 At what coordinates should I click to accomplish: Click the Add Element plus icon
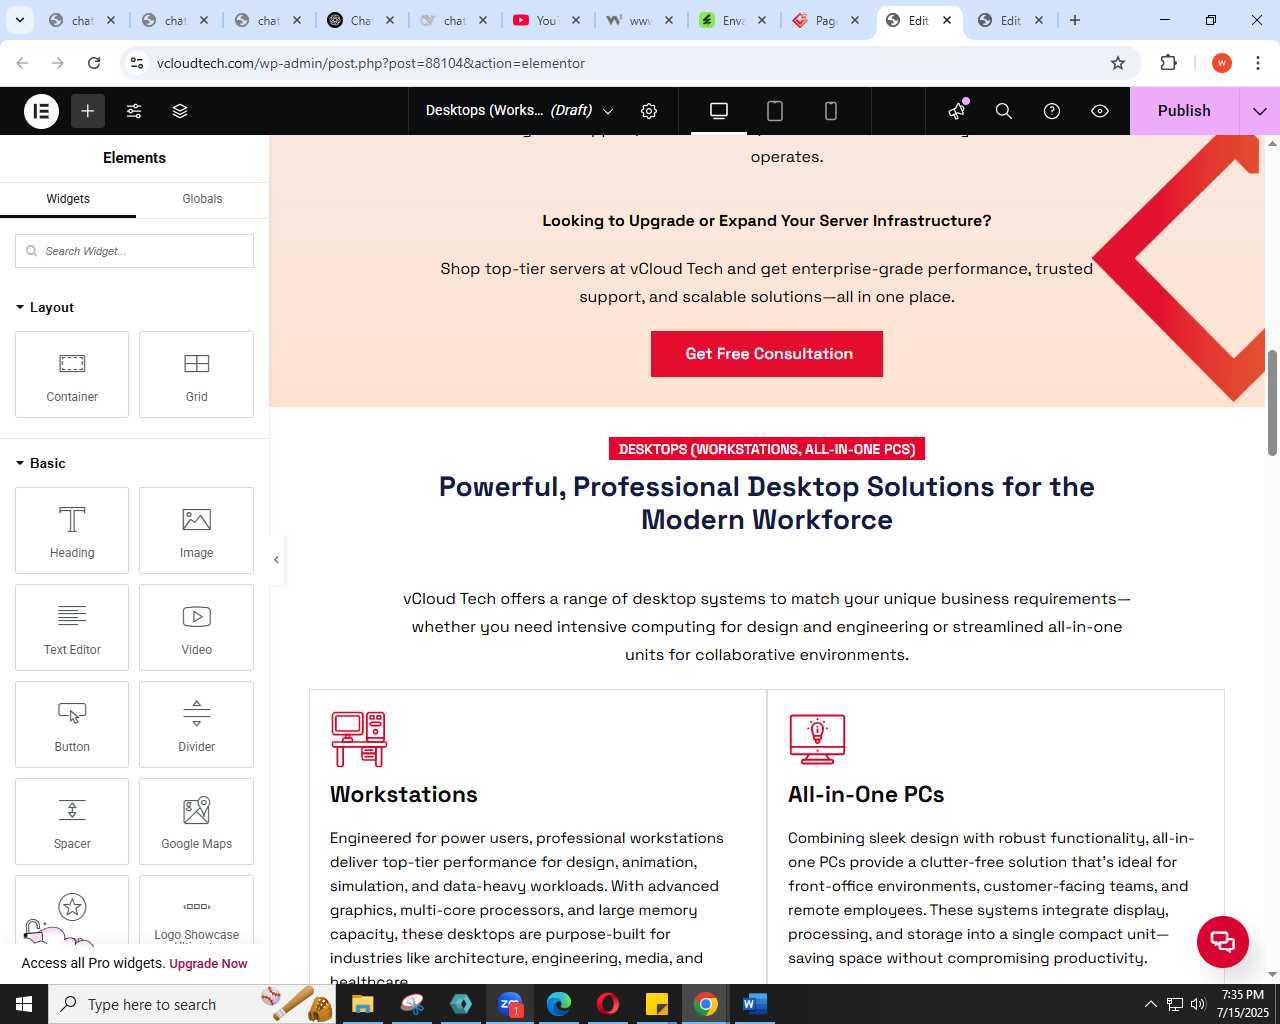coord(88,111)
